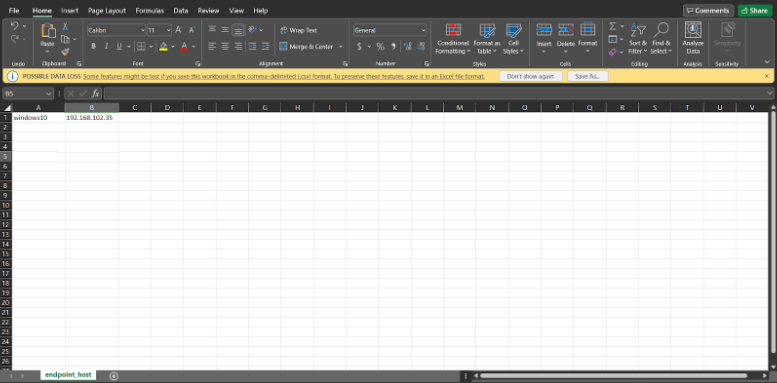Viewport: 777px width, 383px height.
Task: Toggle Wrap Text on
Action: point(299,30)
